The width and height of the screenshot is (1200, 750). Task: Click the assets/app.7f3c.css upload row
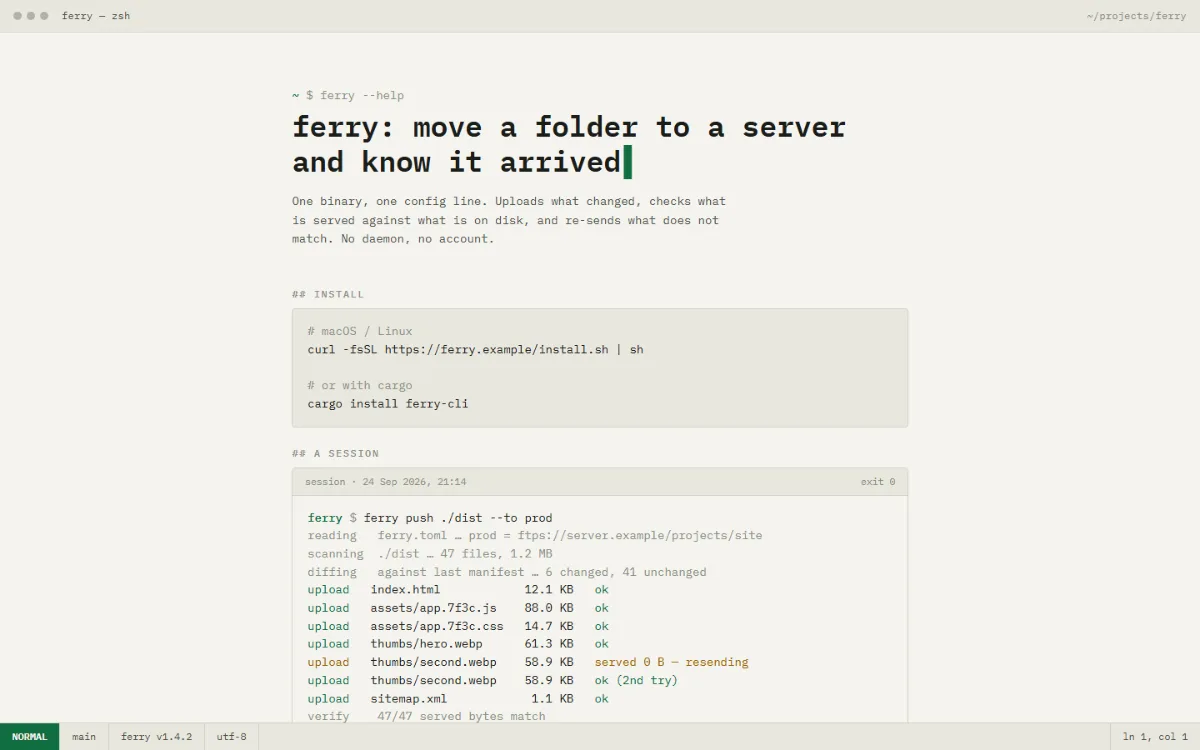coord(458,627)
